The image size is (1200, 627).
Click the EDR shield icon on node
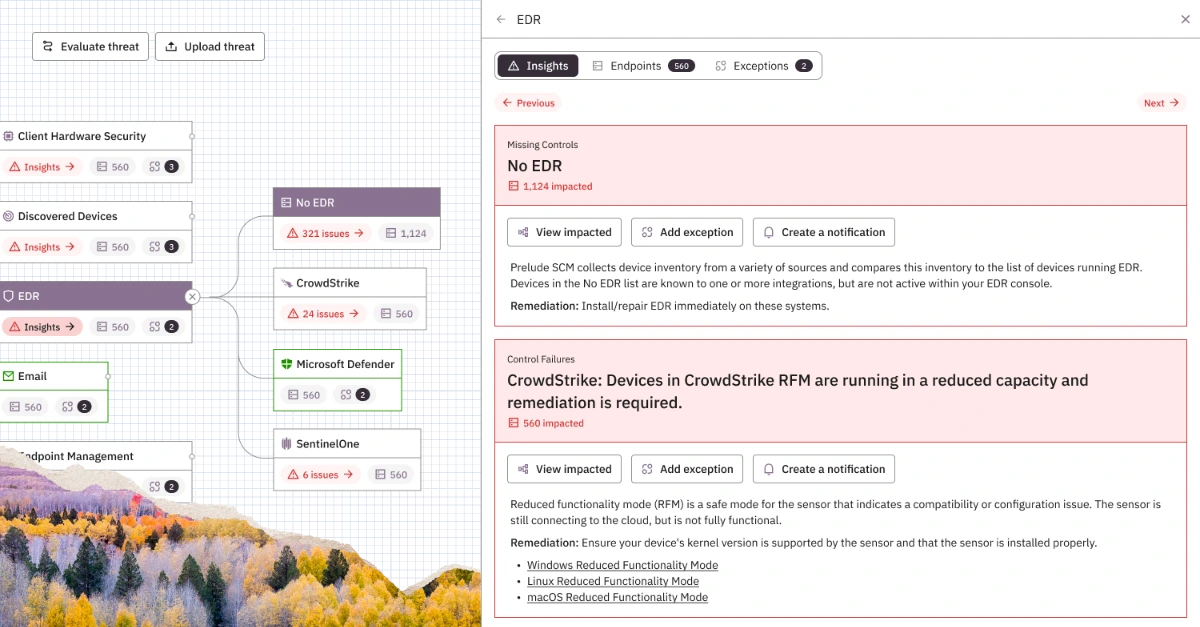pyautogui.click(x=9, y=296)
